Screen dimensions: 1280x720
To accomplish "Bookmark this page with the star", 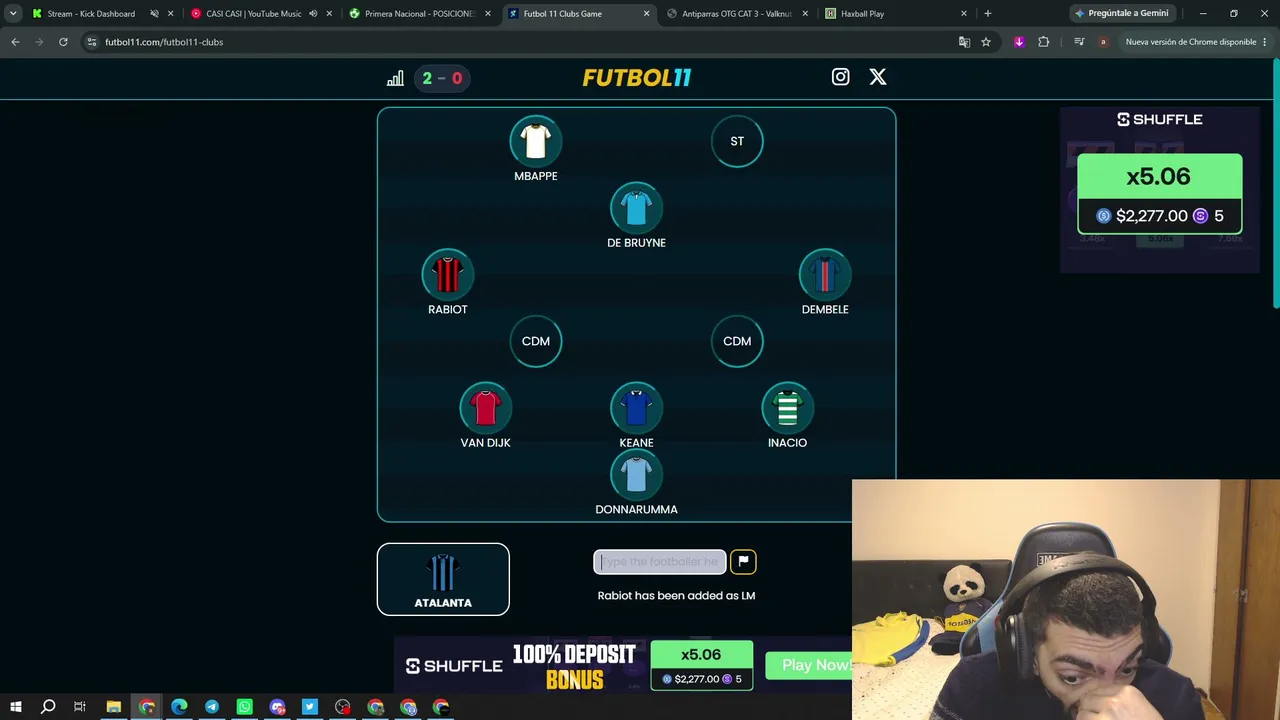I will (986, 42).
